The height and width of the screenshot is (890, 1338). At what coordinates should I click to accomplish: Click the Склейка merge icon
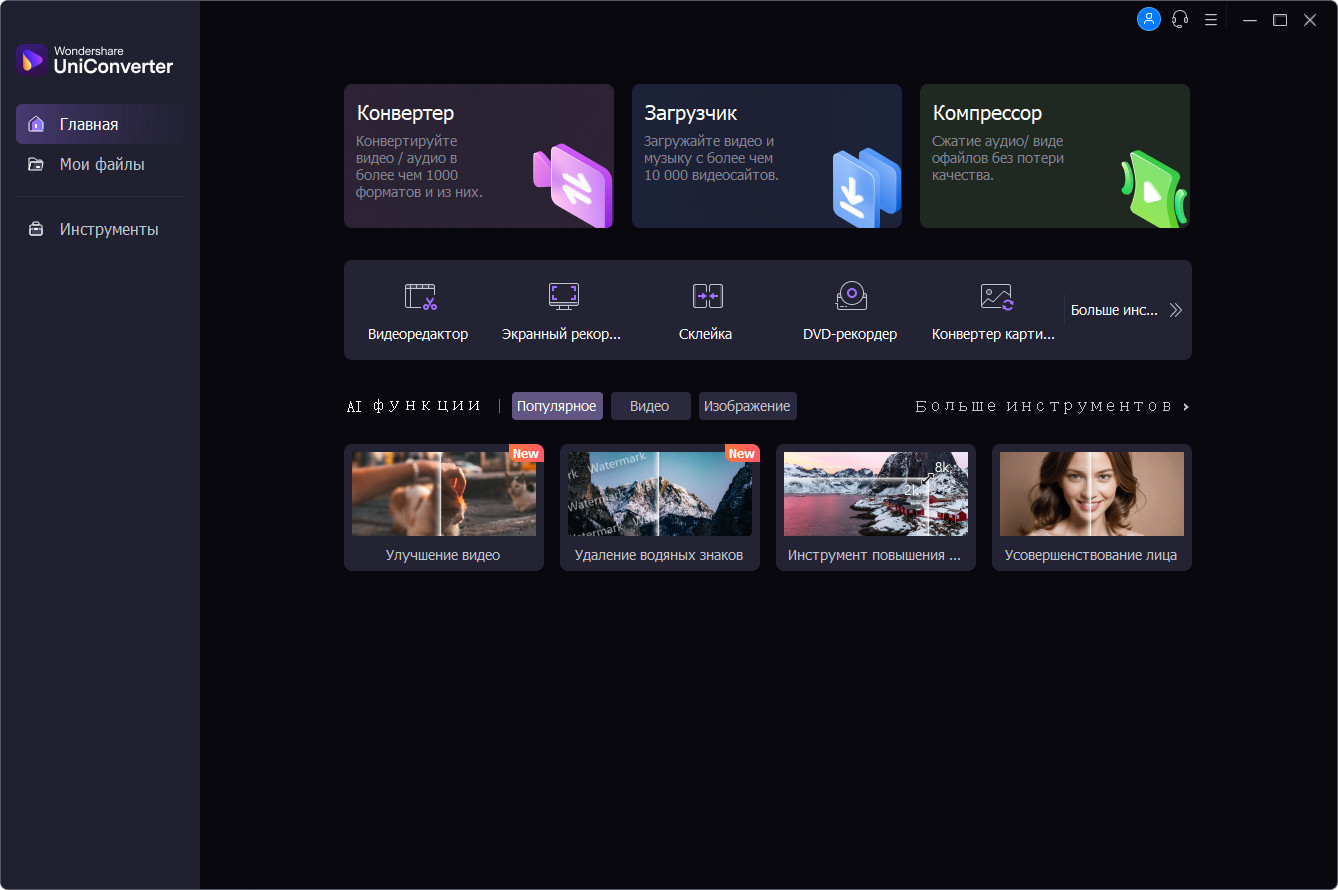(708, 296)
